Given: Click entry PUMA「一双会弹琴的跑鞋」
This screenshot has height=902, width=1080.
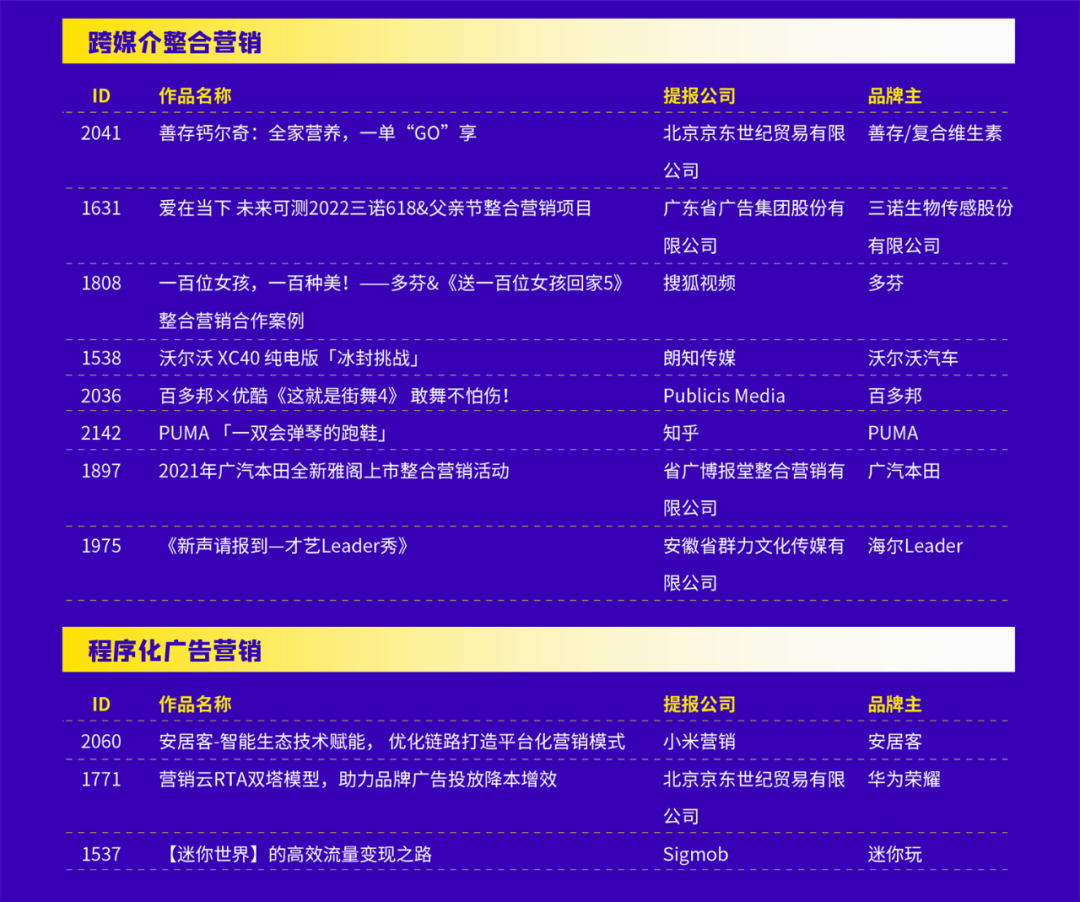Looking at the screenshot, I should (274, 433).
